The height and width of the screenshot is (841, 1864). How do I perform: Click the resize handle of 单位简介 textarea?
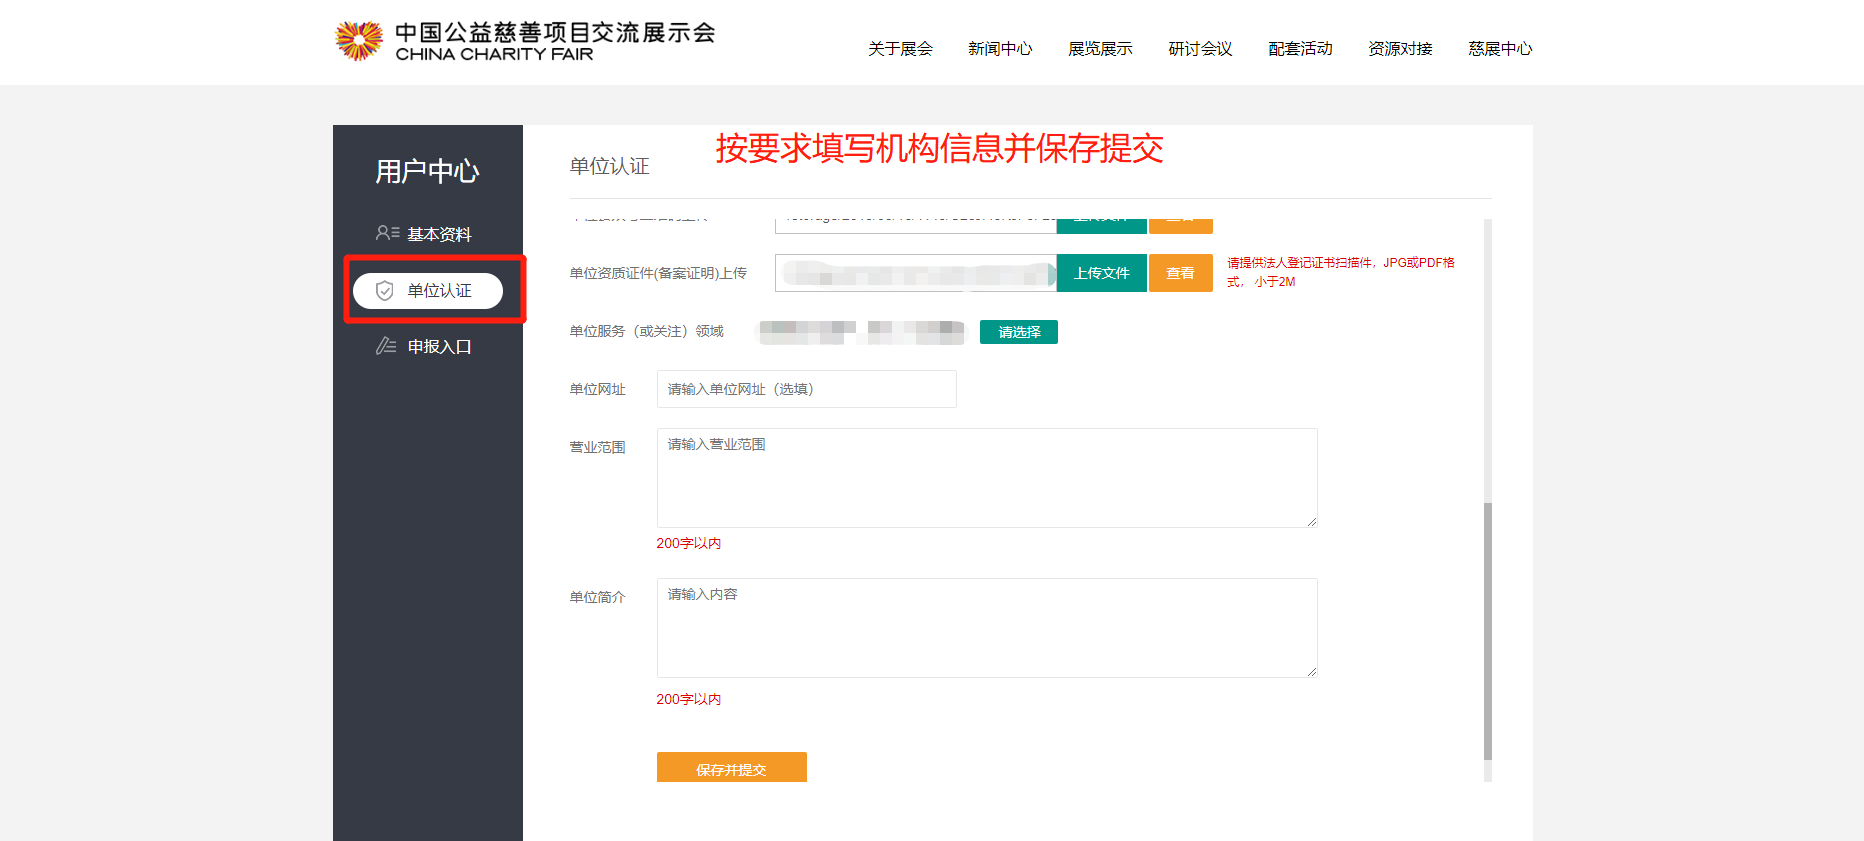coord(1311,671)
